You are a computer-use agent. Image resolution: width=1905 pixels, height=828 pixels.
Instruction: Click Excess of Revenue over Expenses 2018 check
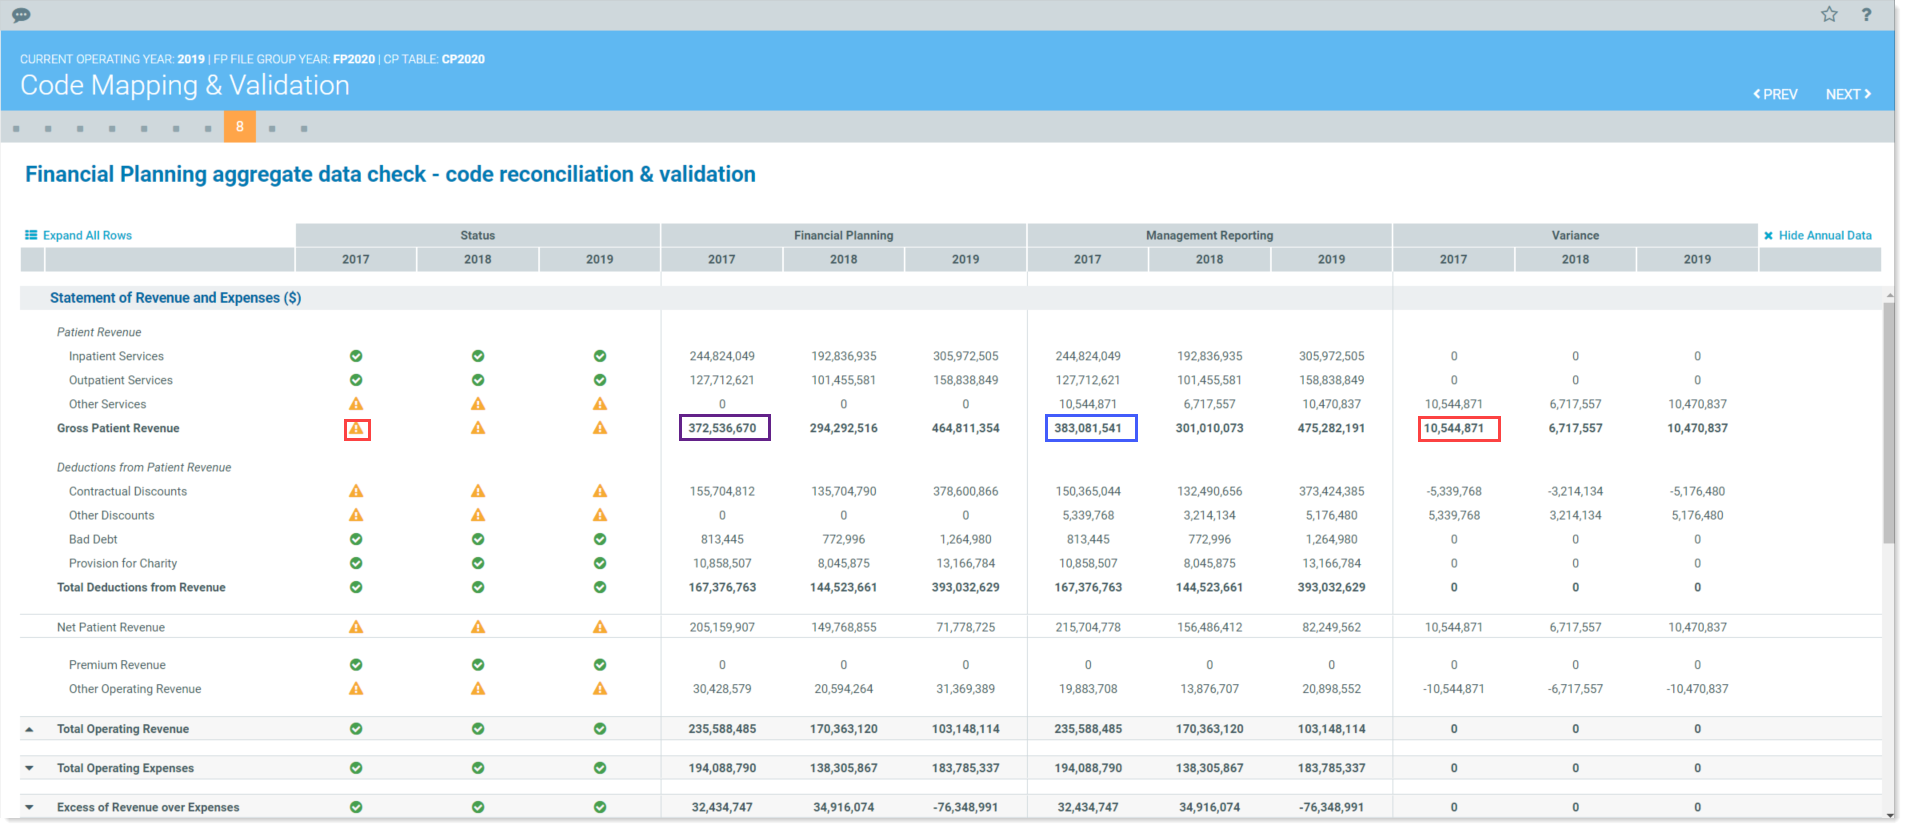[478, 807]
